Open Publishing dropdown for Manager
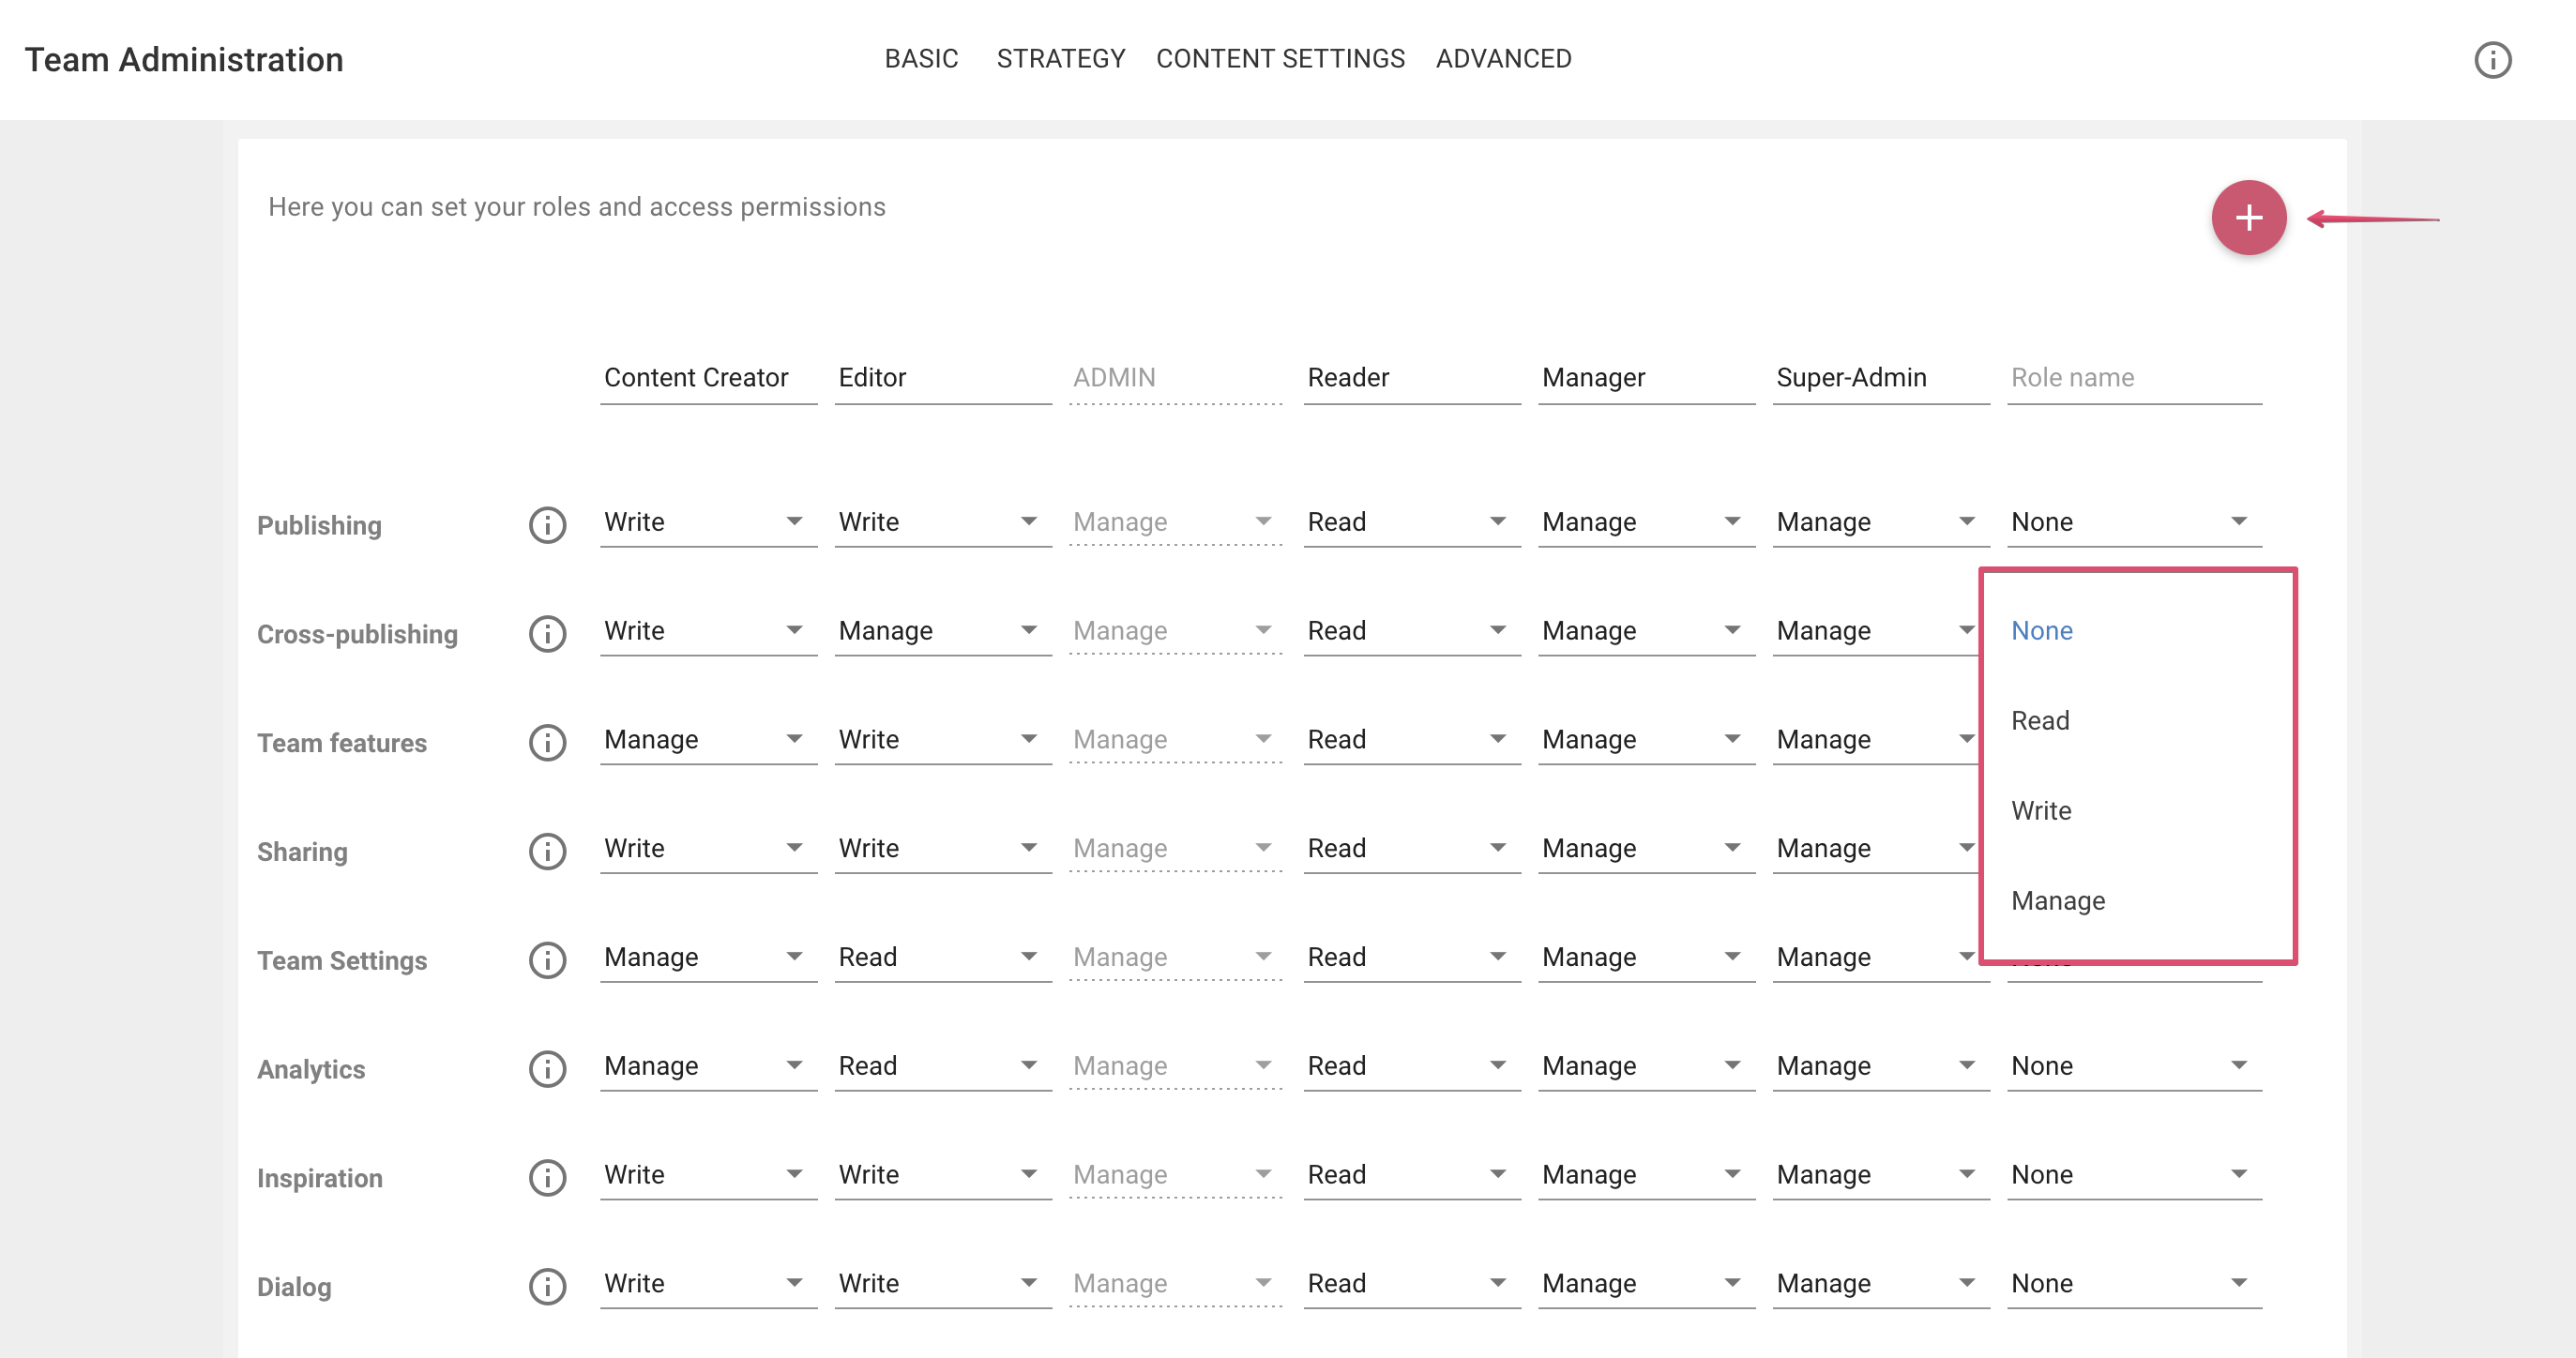This screenshot has height=1358, width=2576. click(1646, 522)
